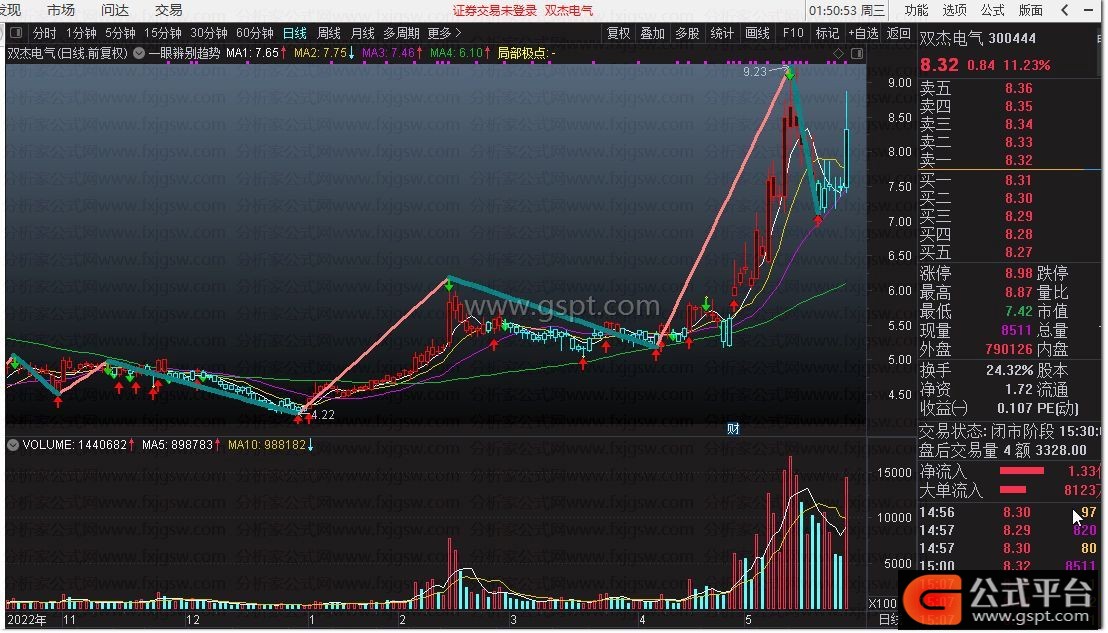Click the 复权 toolbar button
1108x633 pixels.
coord(618,33)
